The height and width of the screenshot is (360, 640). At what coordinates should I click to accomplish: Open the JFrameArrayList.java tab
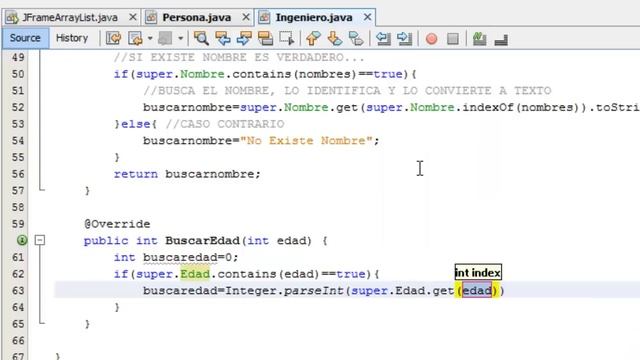70,18
